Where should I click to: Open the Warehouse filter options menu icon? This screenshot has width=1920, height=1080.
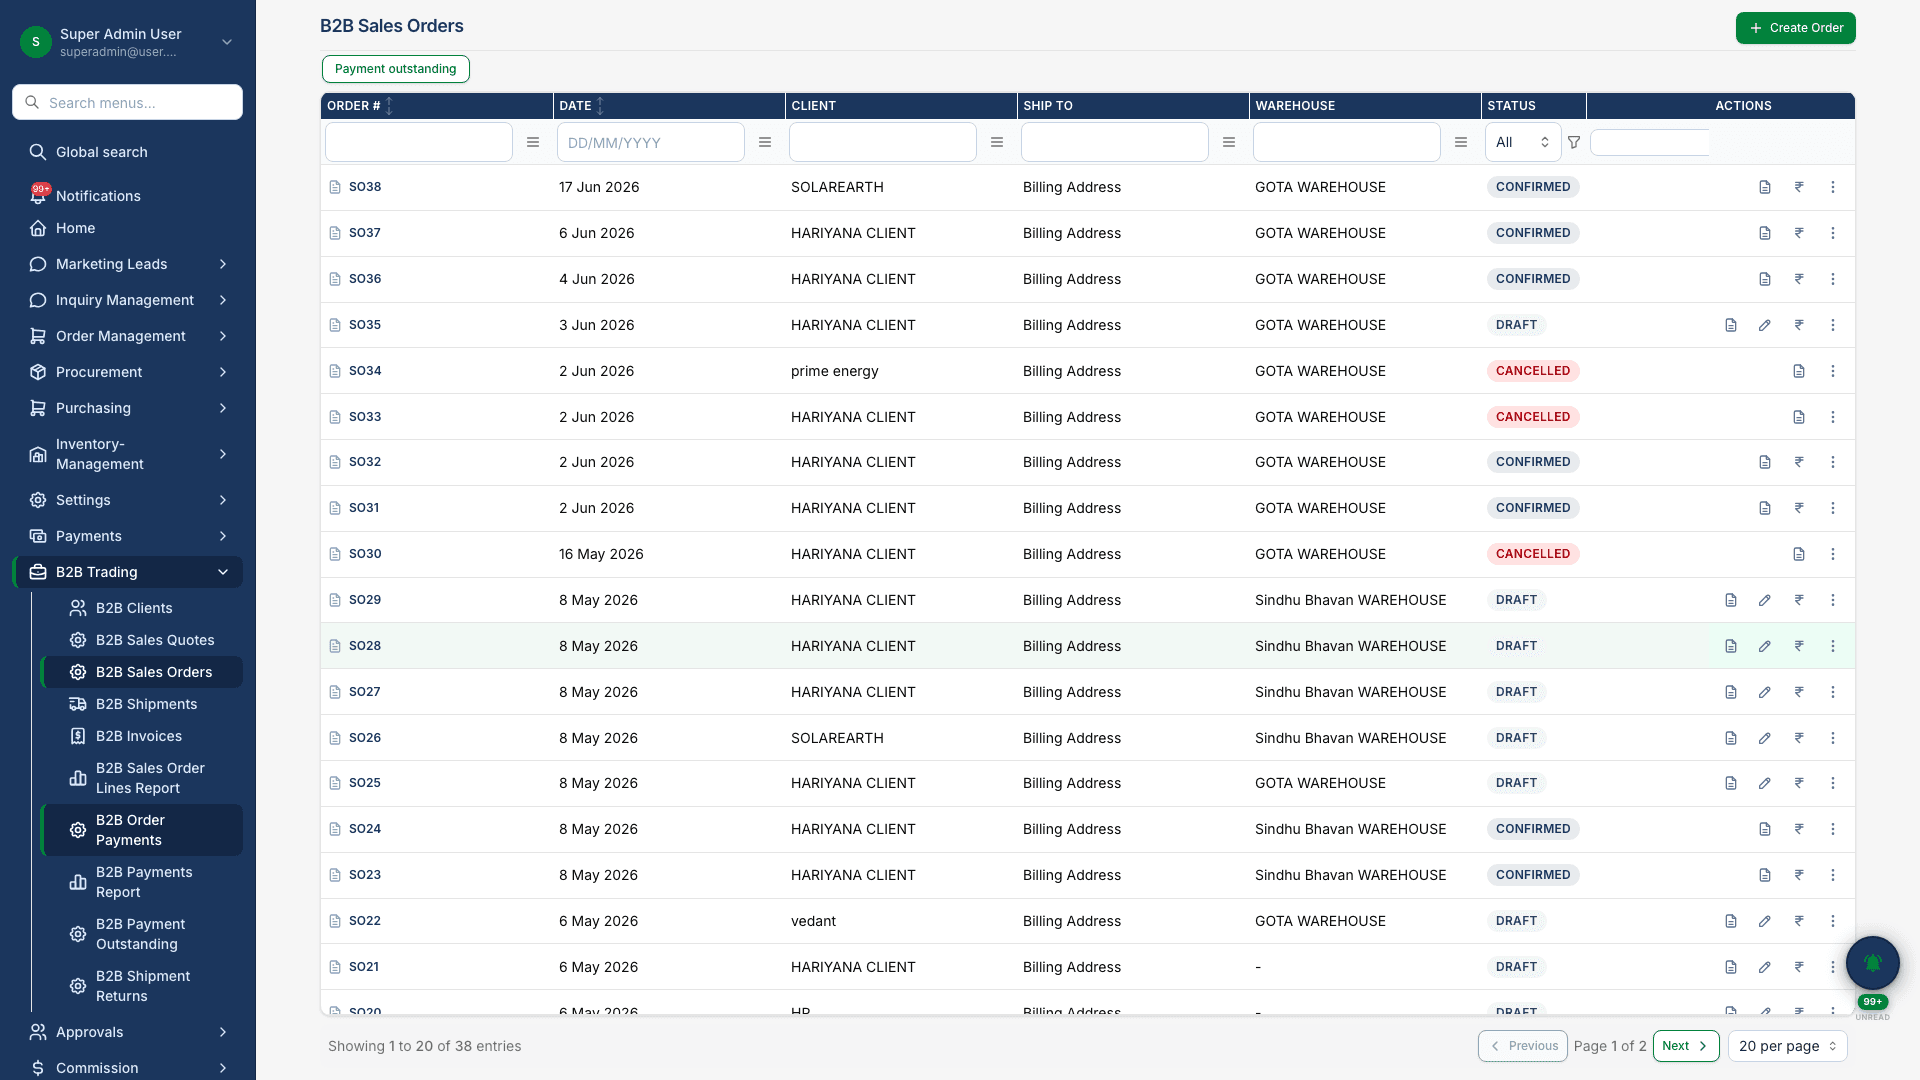(x=1461, y=142)
